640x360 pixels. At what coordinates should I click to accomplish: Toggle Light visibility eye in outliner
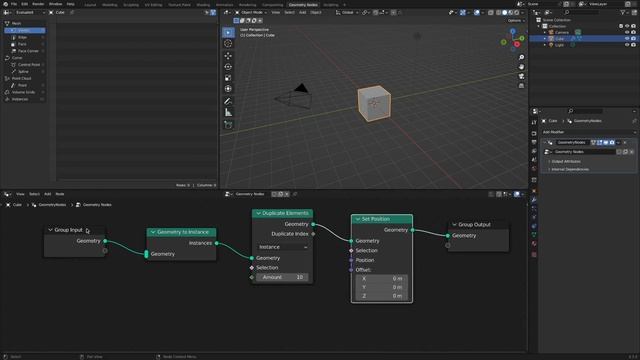tap(627, 45)
